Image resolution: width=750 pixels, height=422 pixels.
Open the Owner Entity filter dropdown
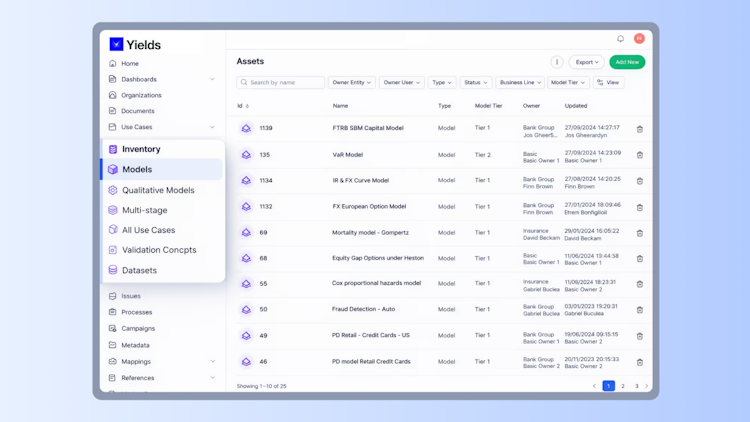point(352,82)
